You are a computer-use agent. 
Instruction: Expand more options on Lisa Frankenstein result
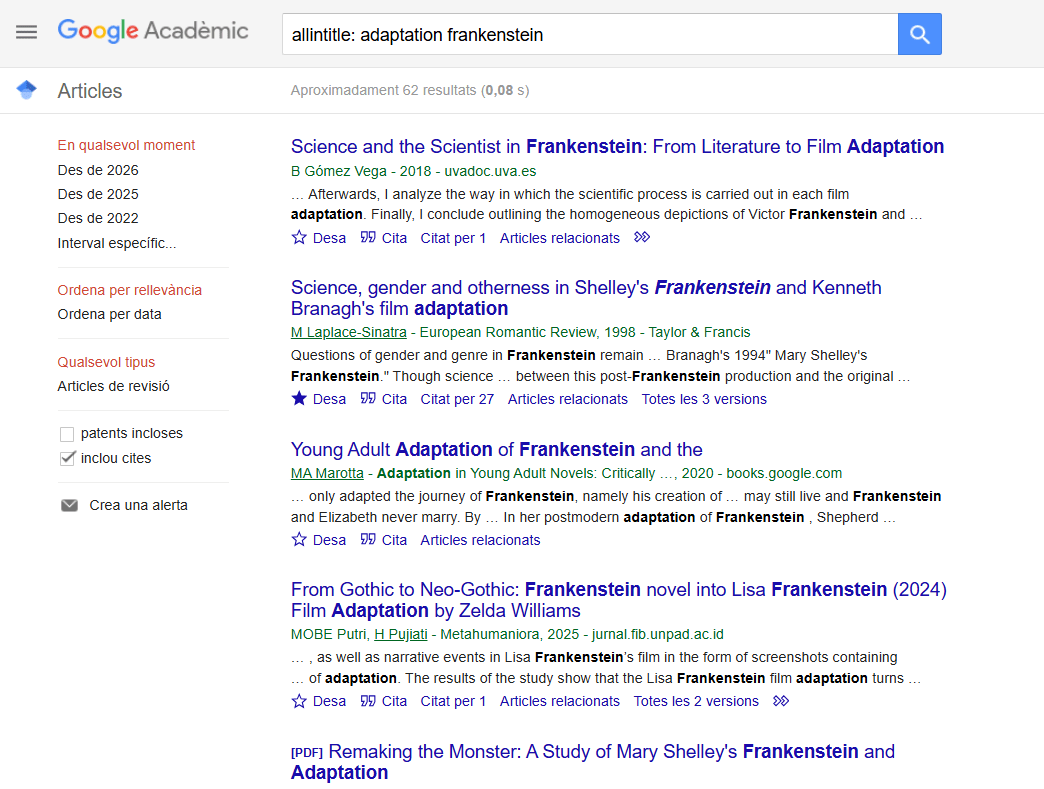[781, 701]
